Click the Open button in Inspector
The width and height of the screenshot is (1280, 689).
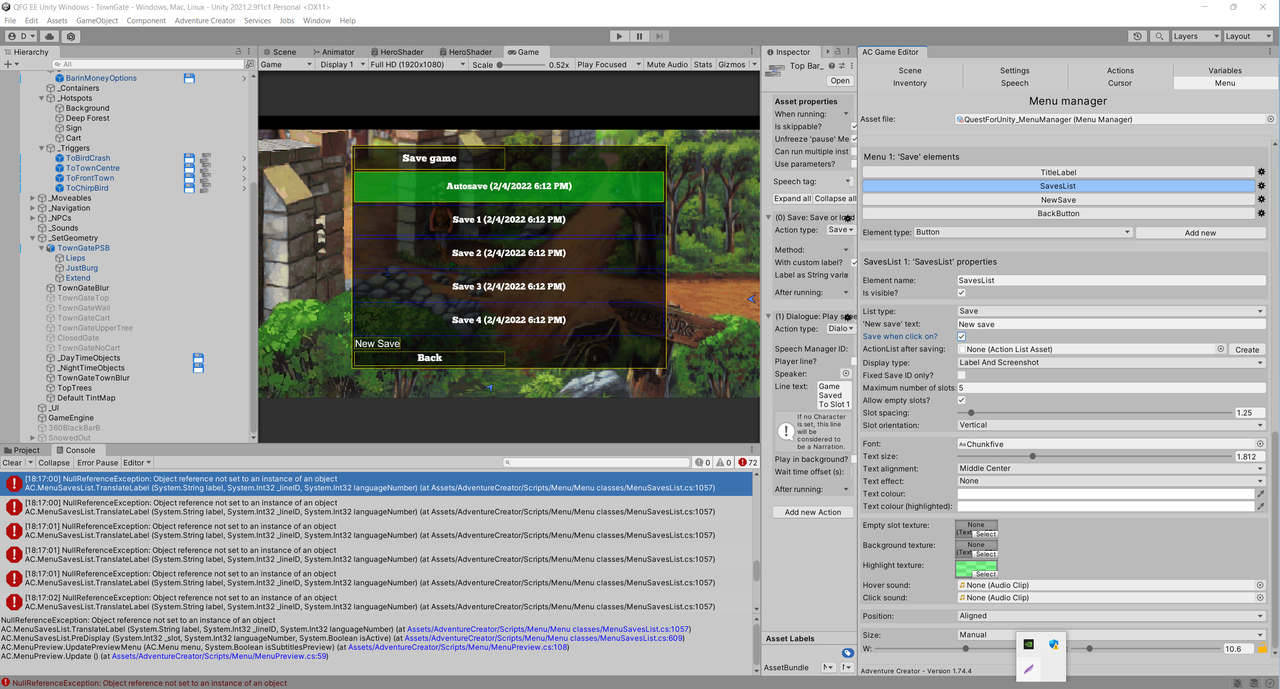click(x=840, y=81)
